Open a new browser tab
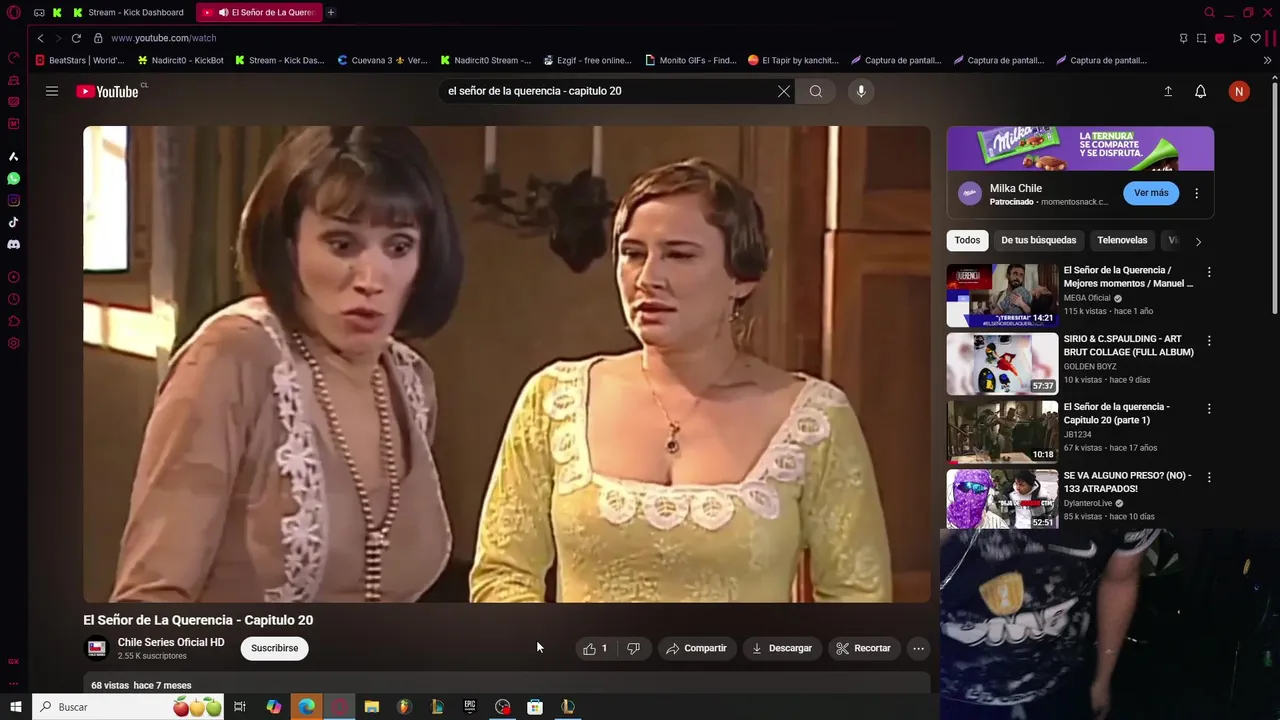Screen dimensions: 1280x720 [x=331, y=12]
